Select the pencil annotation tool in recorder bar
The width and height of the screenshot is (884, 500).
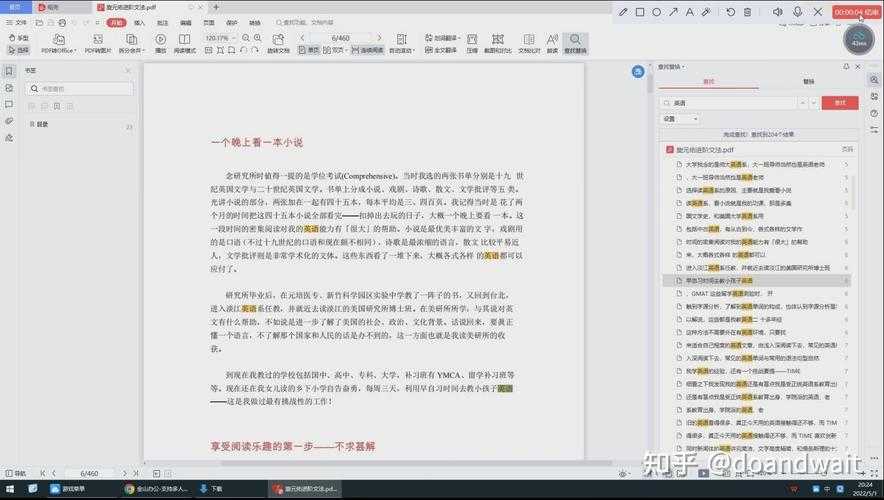(623, 12)
